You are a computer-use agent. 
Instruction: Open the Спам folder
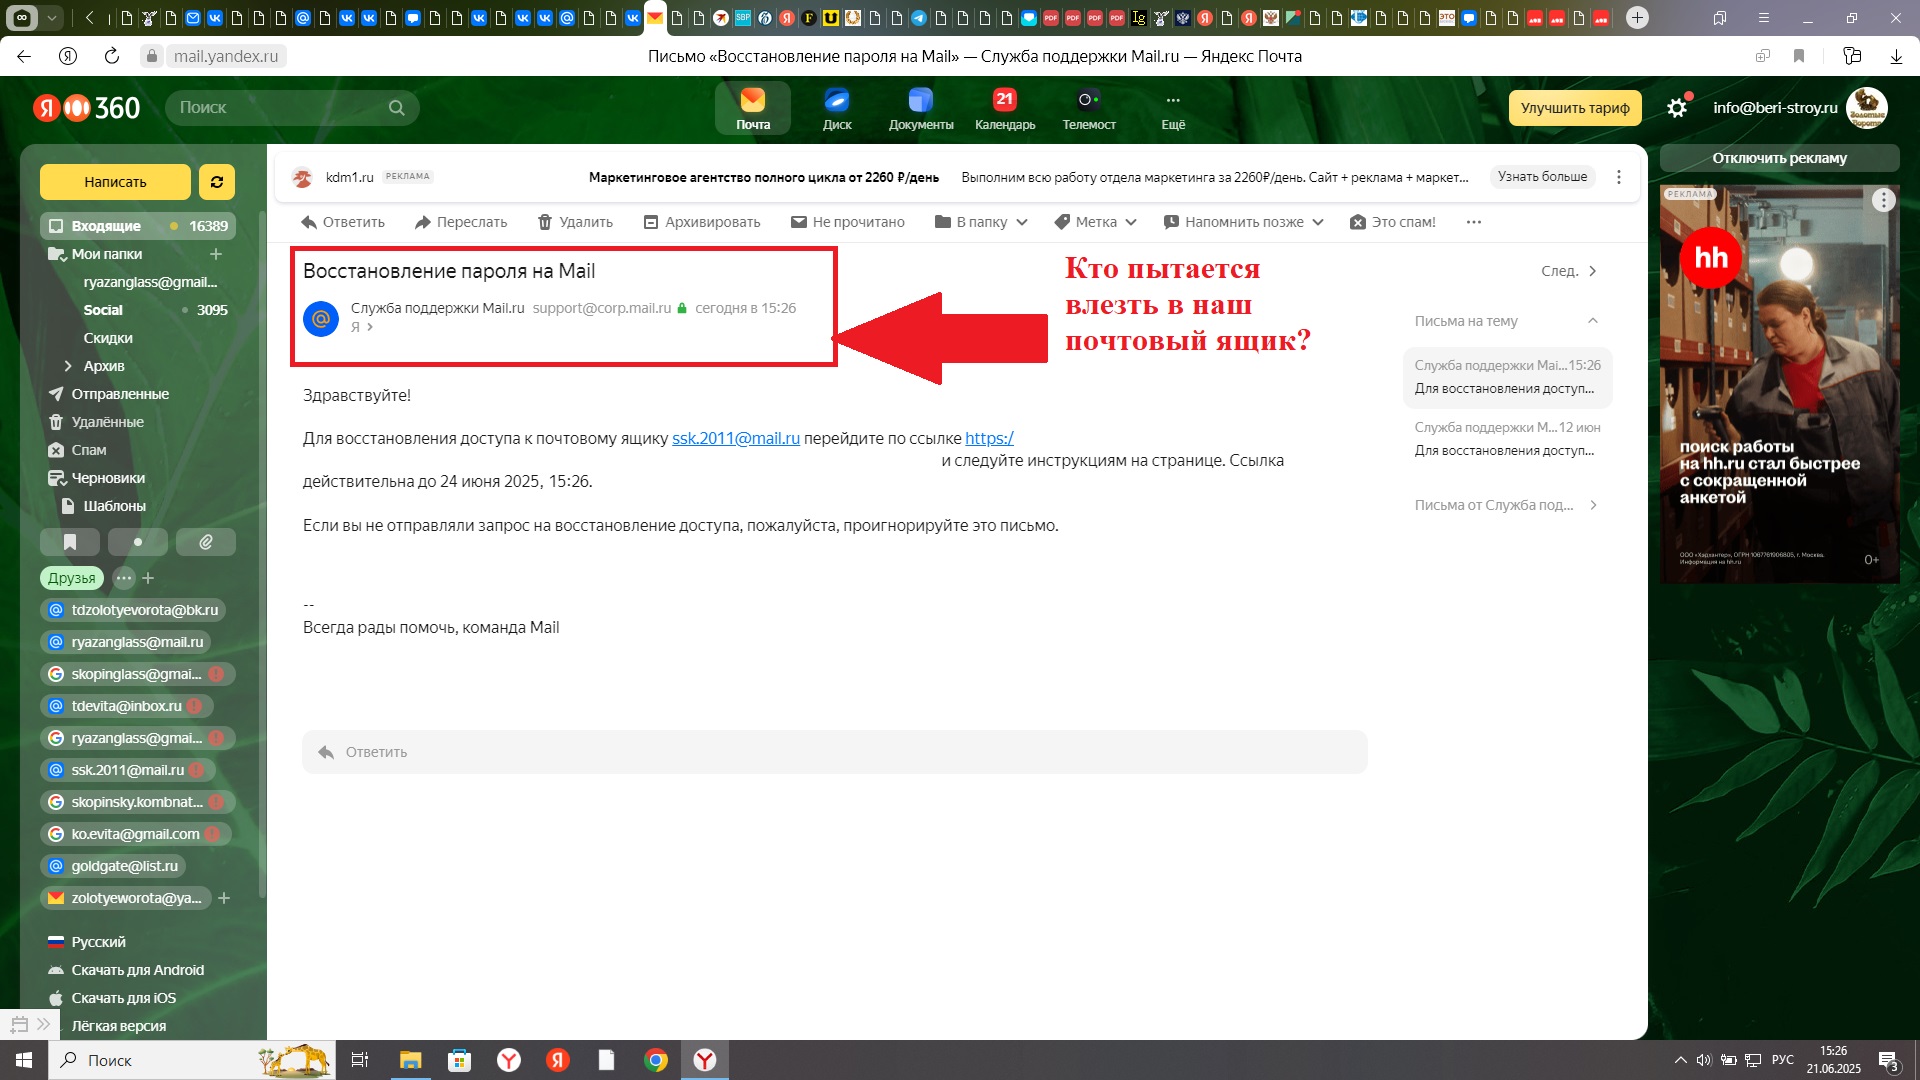pyautogui.click(x=88, y=450)
